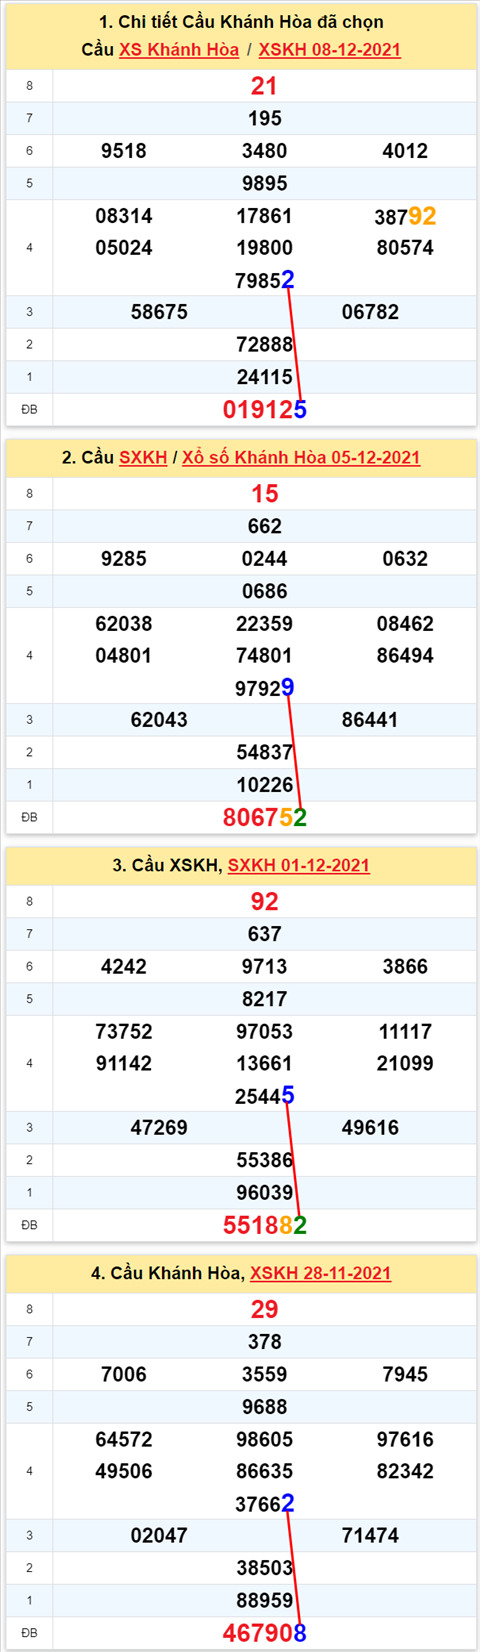
Task: Click the number 79852 in first table
Action: coord(264,281)
